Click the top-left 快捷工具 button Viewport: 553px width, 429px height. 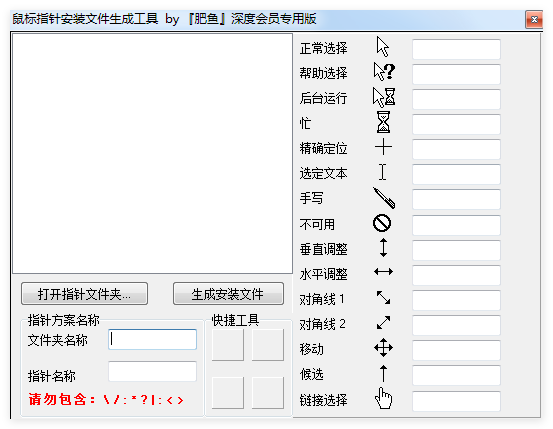(228, 345)
